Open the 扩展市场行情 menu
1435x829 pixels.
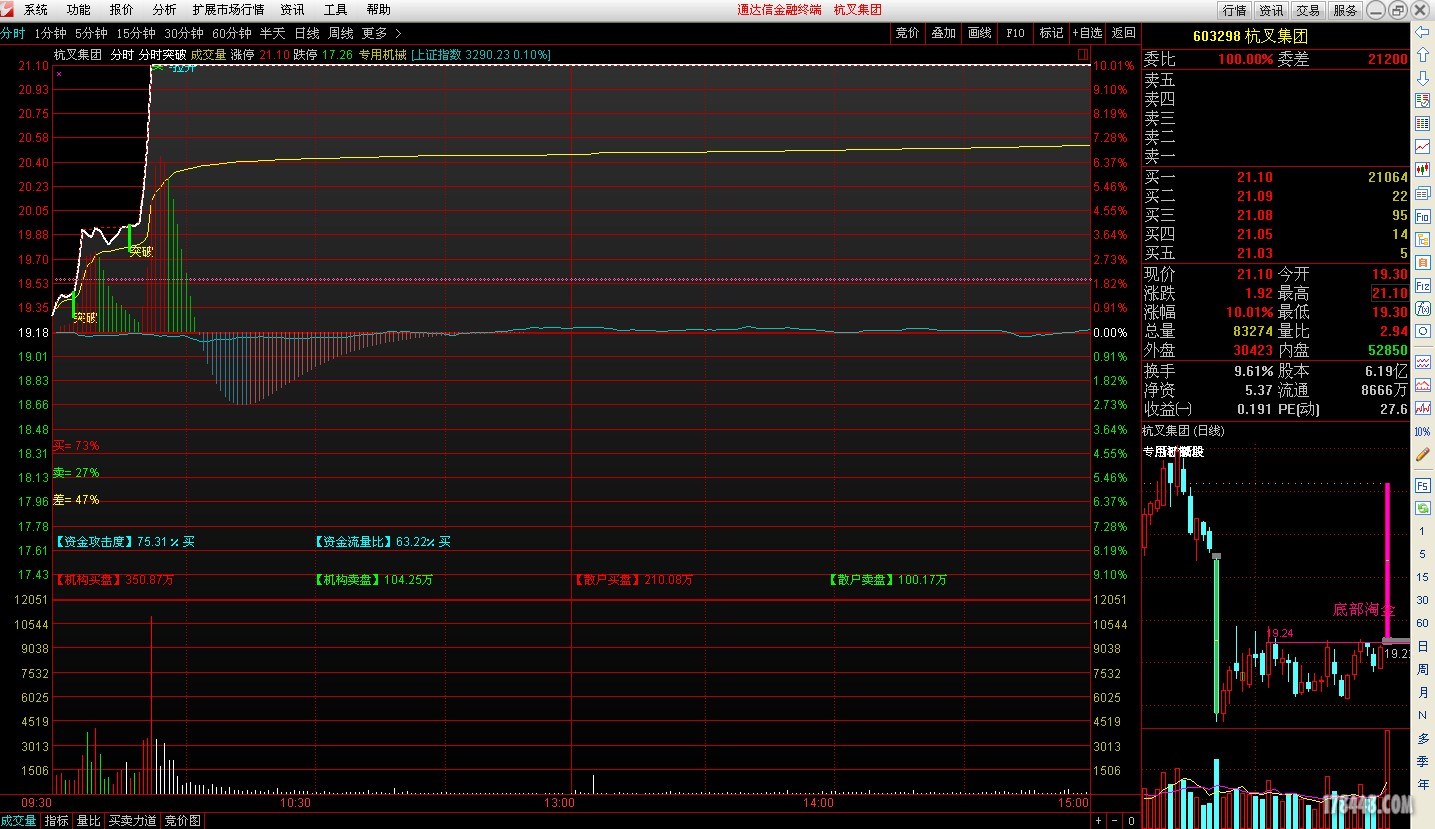click(228, 9)
